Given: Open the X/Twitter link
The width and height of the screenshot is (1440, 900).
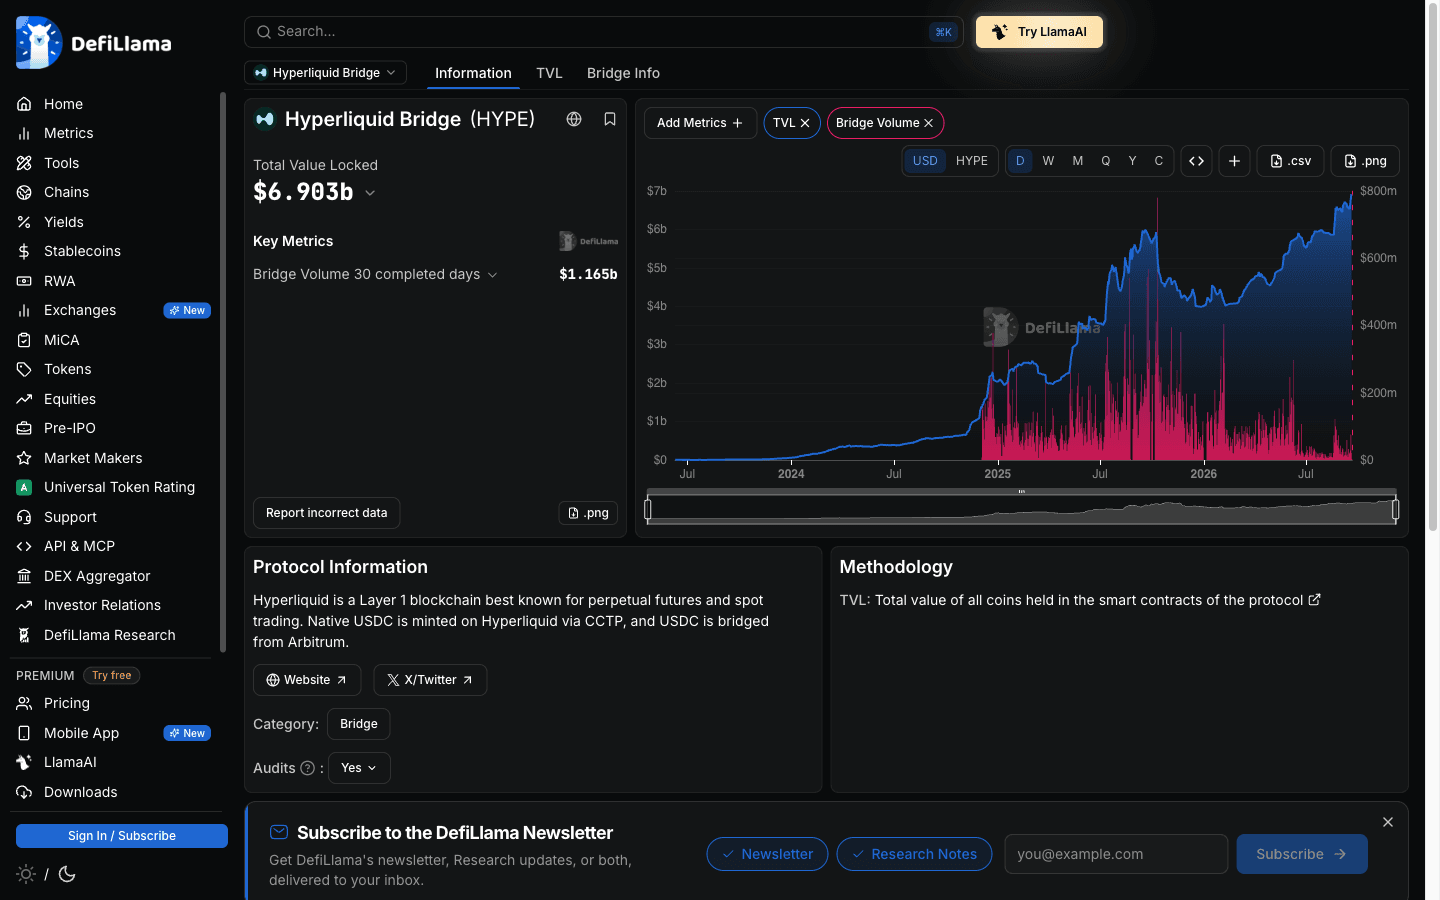Looking at the screenshot, I should [430, 680].
